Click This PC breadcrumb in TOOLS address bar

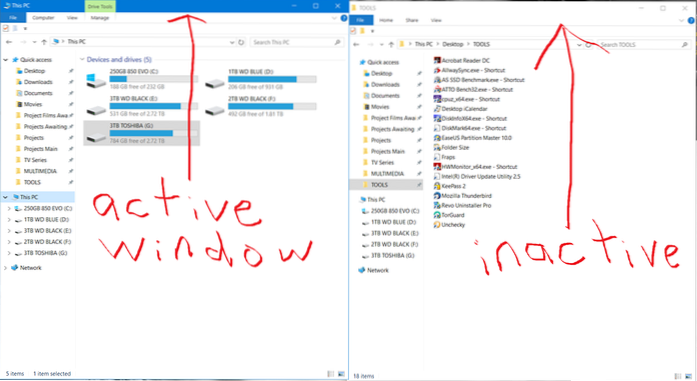423,44
